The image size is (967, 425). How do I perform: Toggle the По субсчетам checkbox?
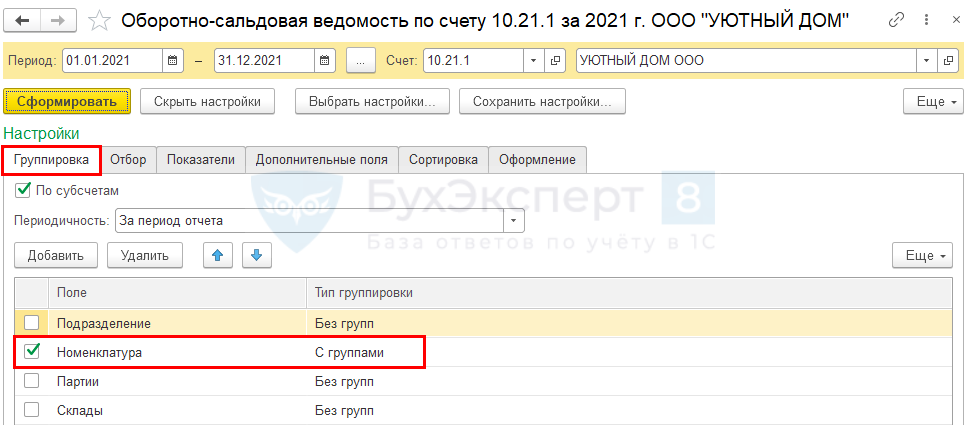coord(23,189)
